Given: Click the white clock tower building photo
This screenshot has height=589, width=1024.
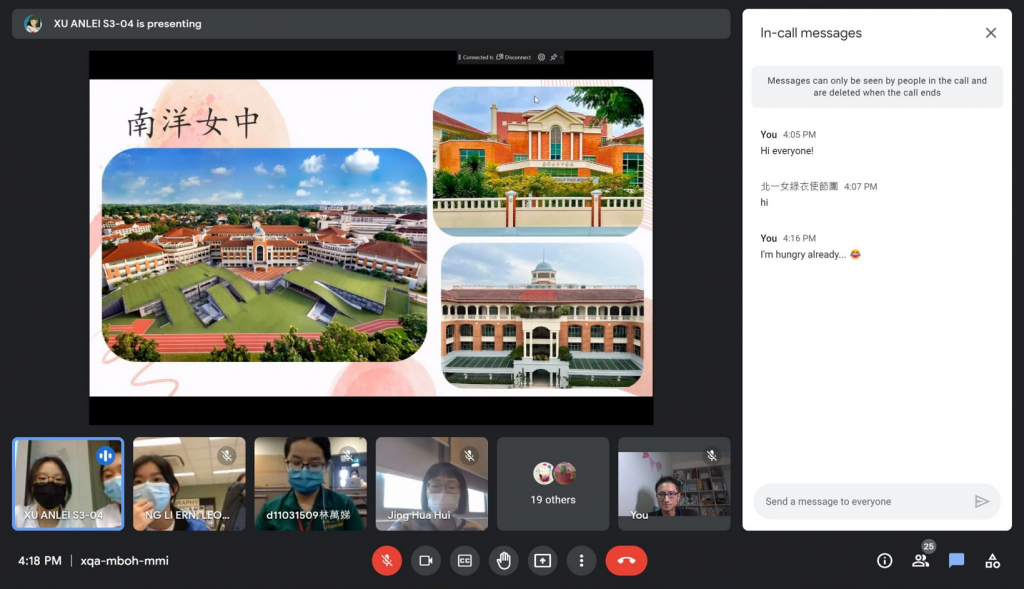Looking at the screenshot, I should pos(542,315).
